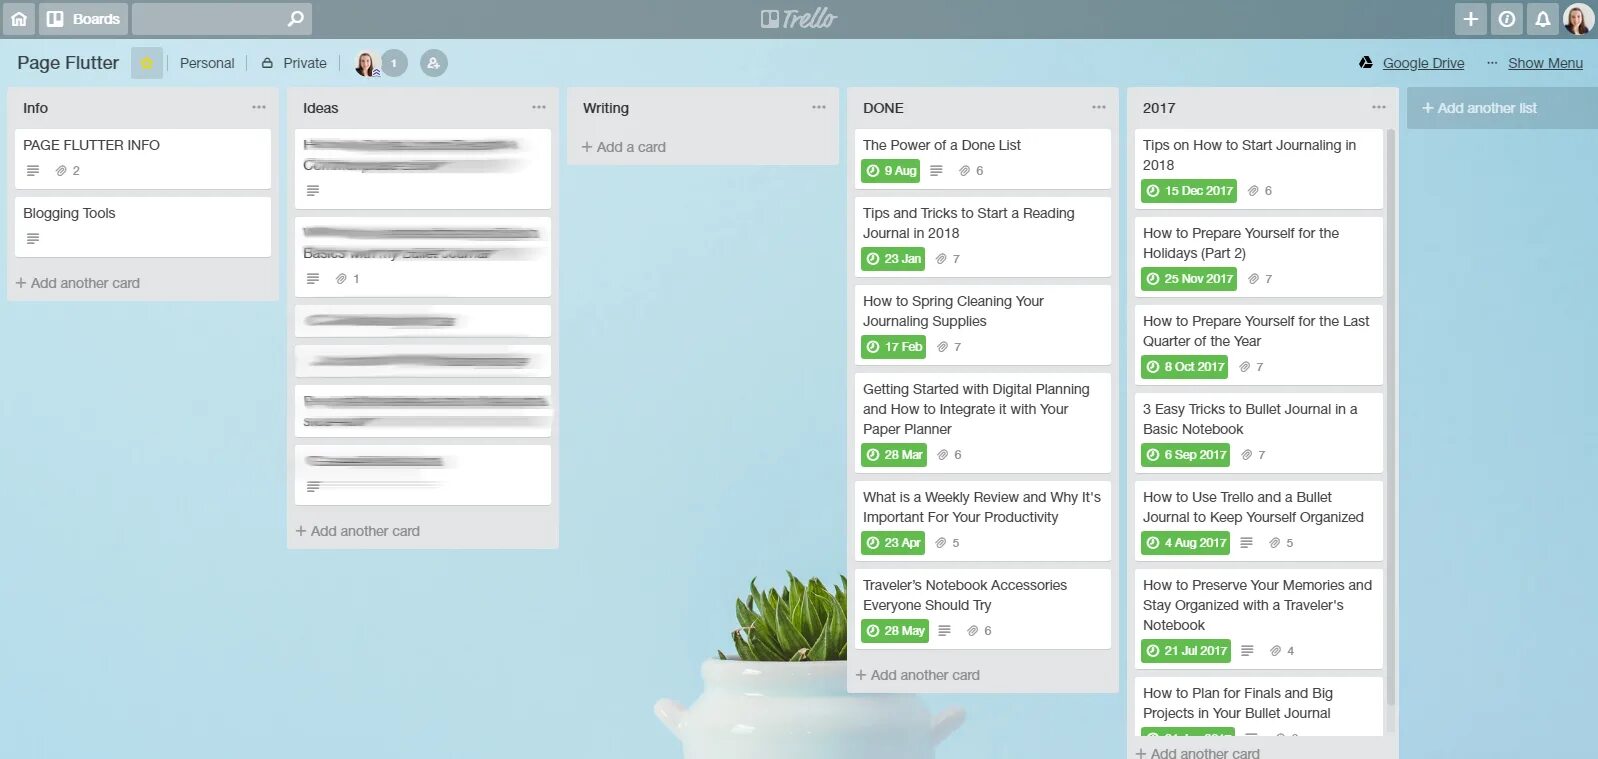Image resolution: width=1598 pixels, height=759 pixels.
Task: Click Show Menu link
Action: 1545,63
